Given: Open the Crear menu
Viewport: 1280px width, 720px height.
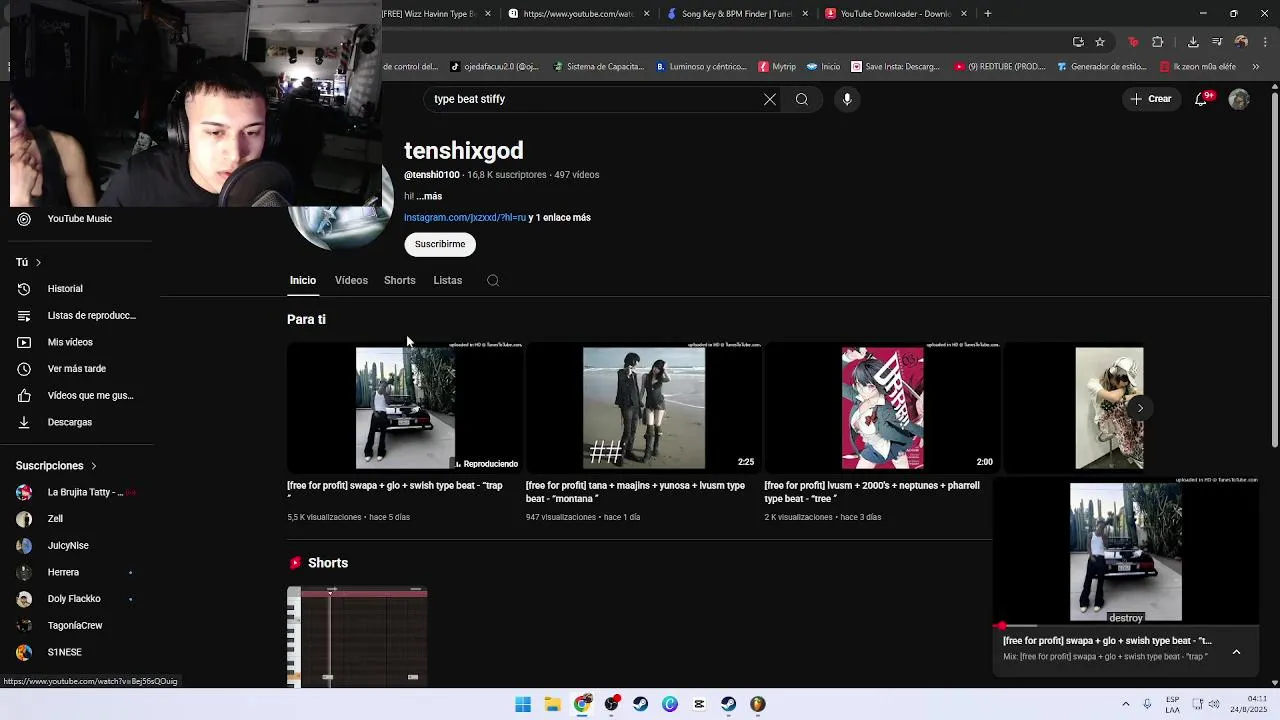Looking at the screenshot, I should (x=1151, y=99).
